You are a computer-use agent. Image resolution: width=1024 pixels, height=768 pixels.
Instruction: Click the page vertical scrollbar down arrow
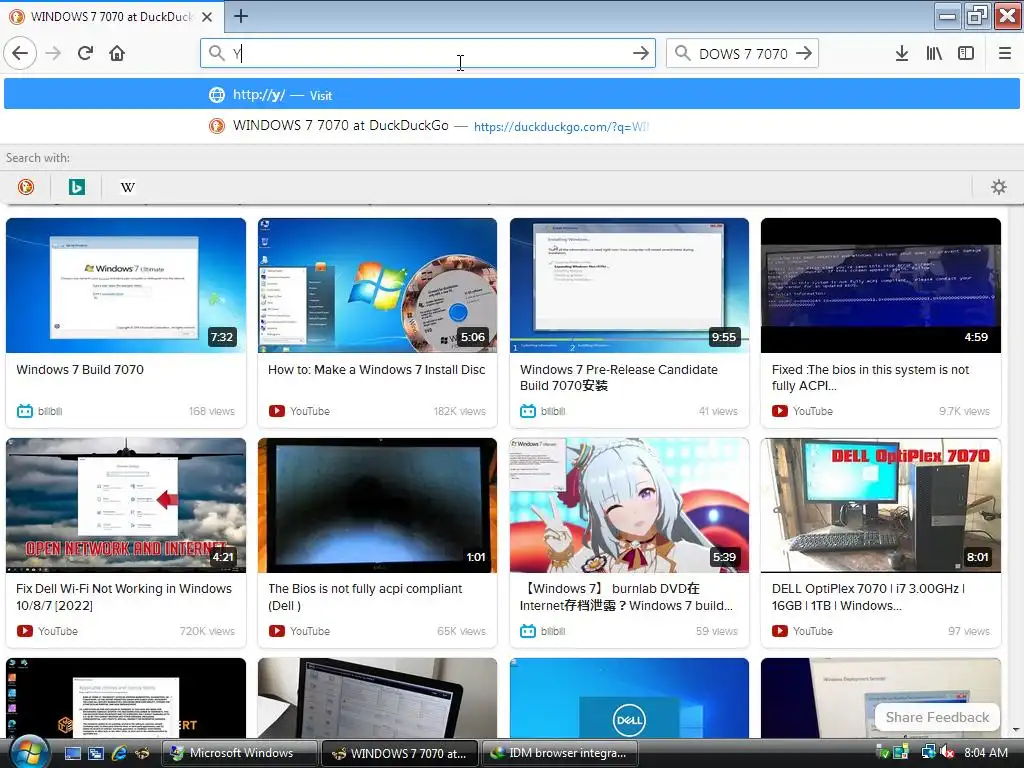click(x=1016, y=730)
